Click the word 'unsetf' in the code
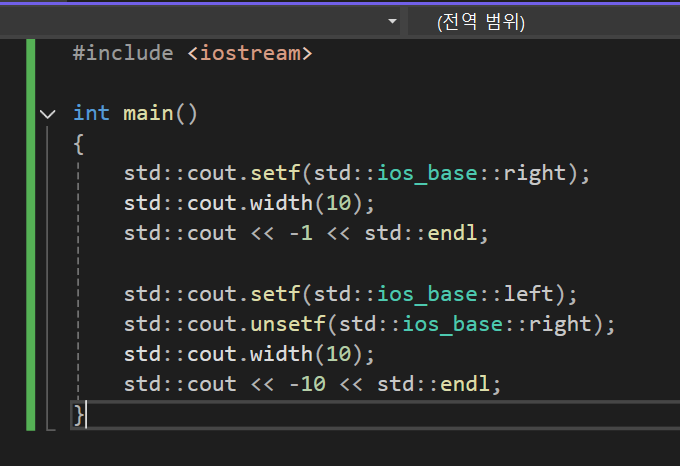 (288, 324)
